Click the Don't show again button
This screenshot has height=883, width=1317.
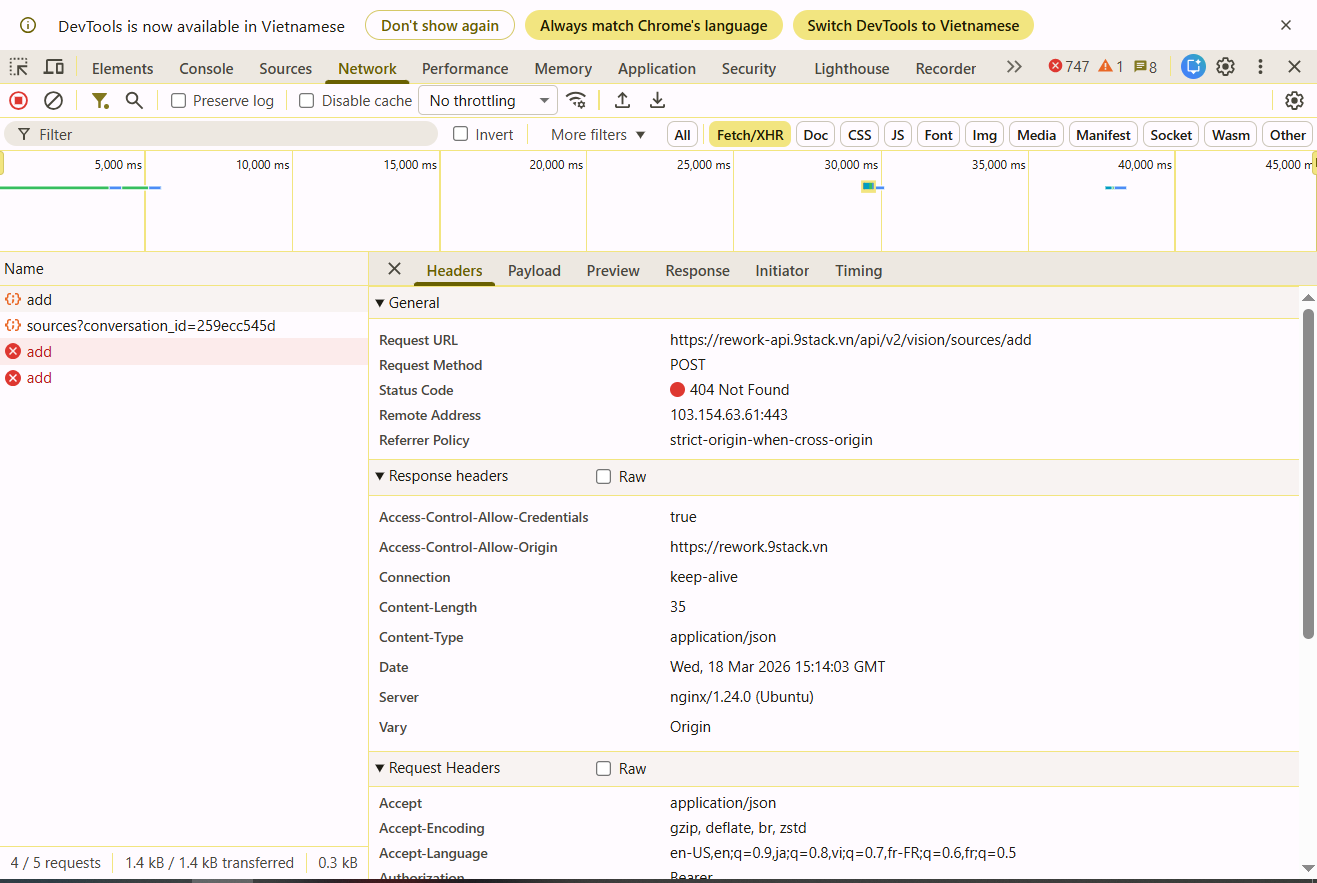click(x=439, y=26)
